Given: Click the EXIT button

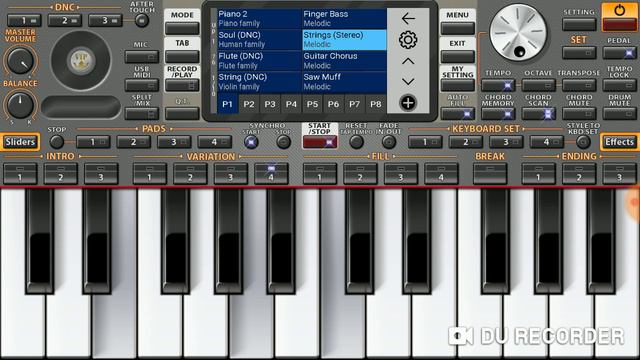Looking at the screenshot, I should (458, 56).
